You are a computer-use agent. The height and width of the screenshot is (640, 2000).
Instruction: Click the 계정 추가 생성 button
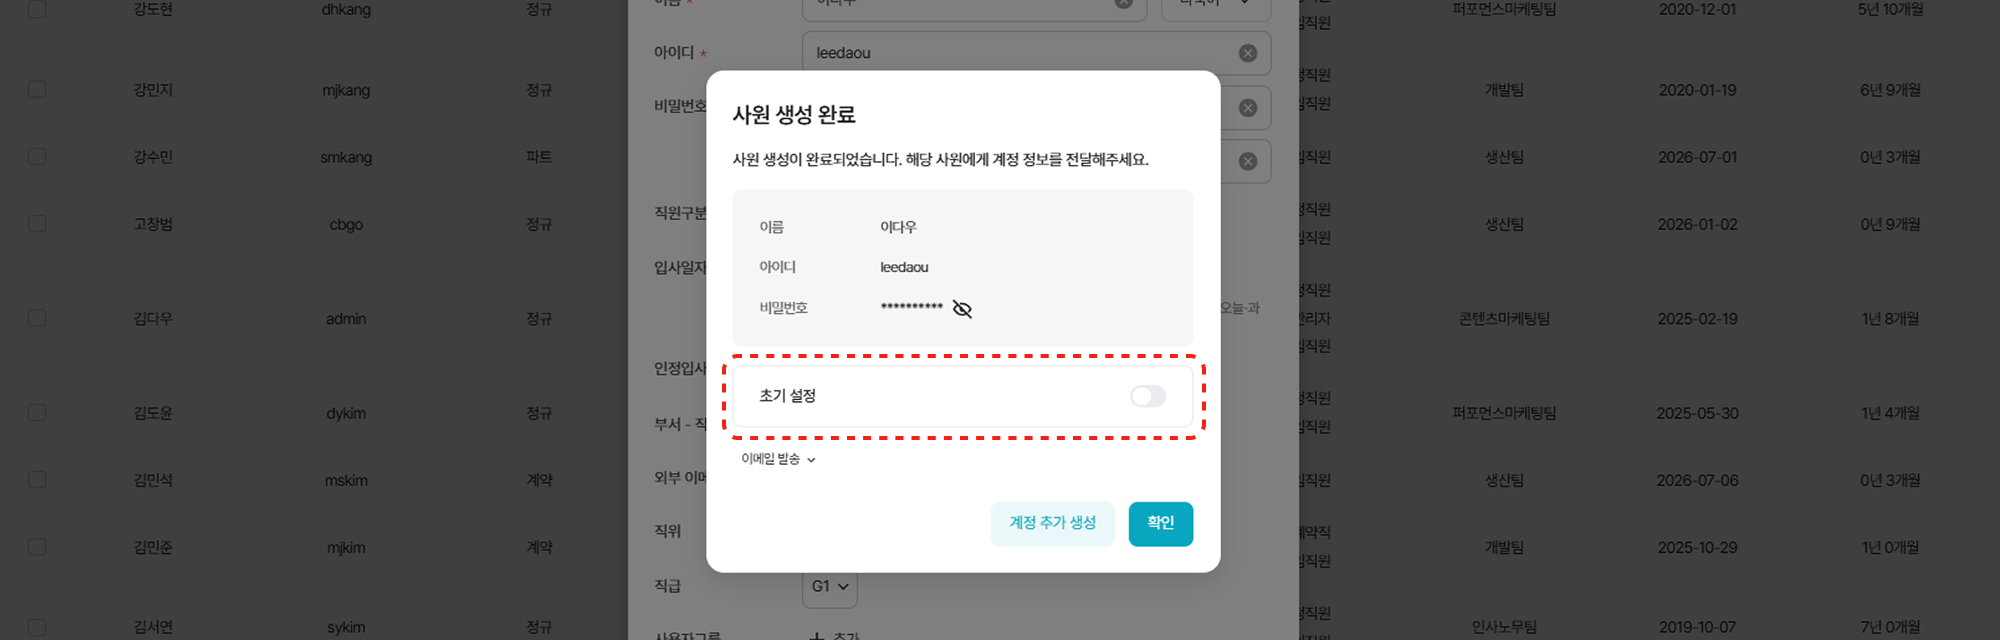click(1052, 523)
